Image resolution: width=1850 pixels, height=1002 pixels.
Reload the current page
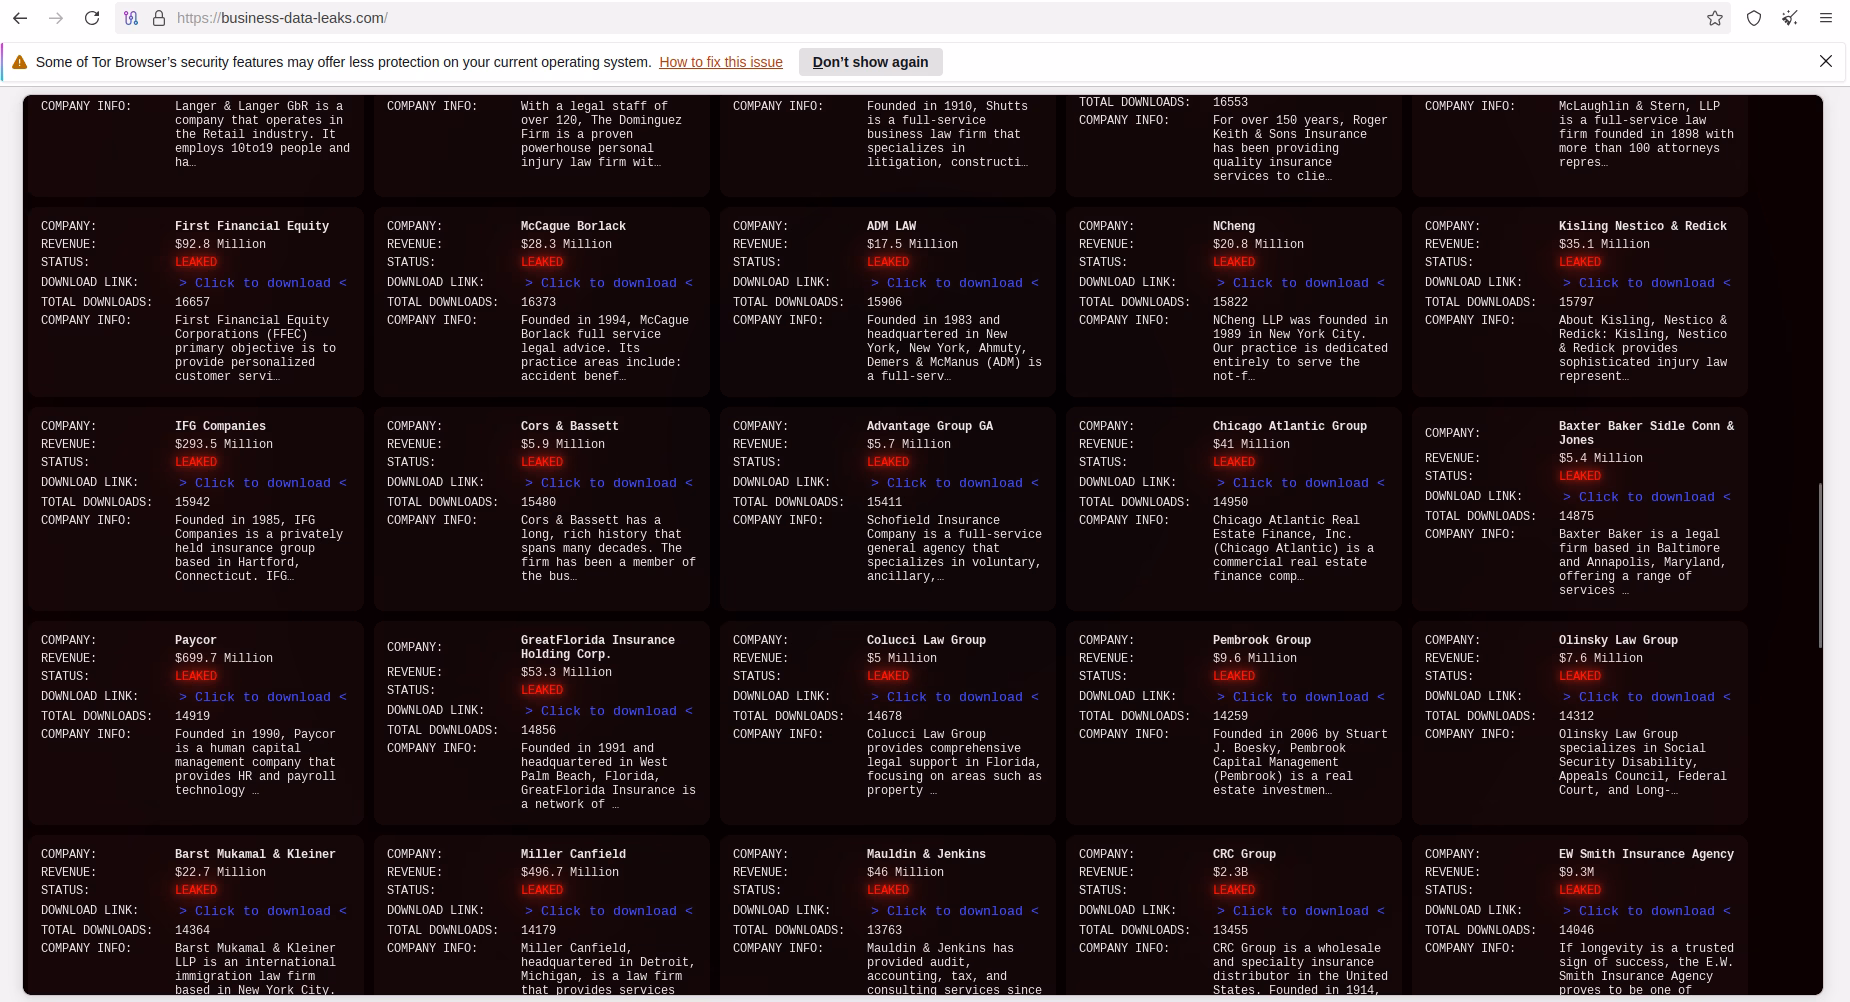92,18
